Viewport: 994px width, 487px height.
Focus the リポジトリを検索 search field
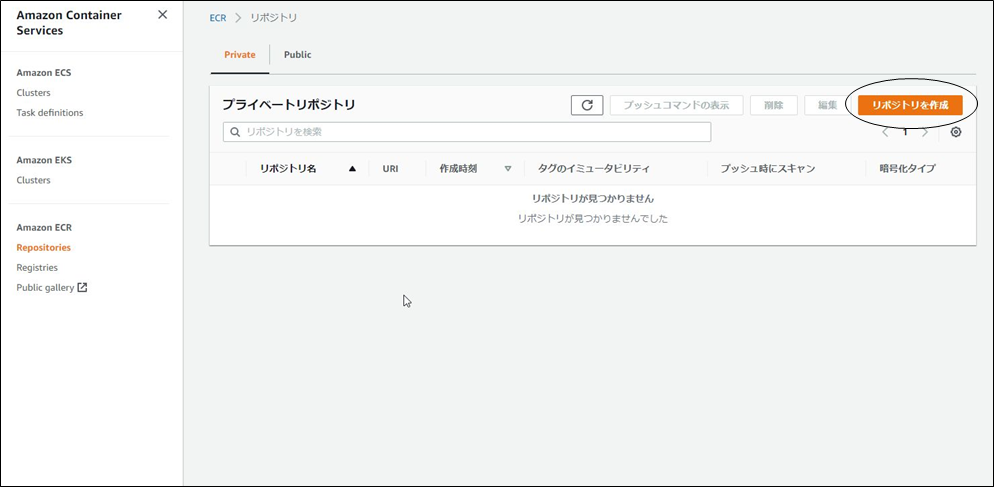[x=467, y=132]
